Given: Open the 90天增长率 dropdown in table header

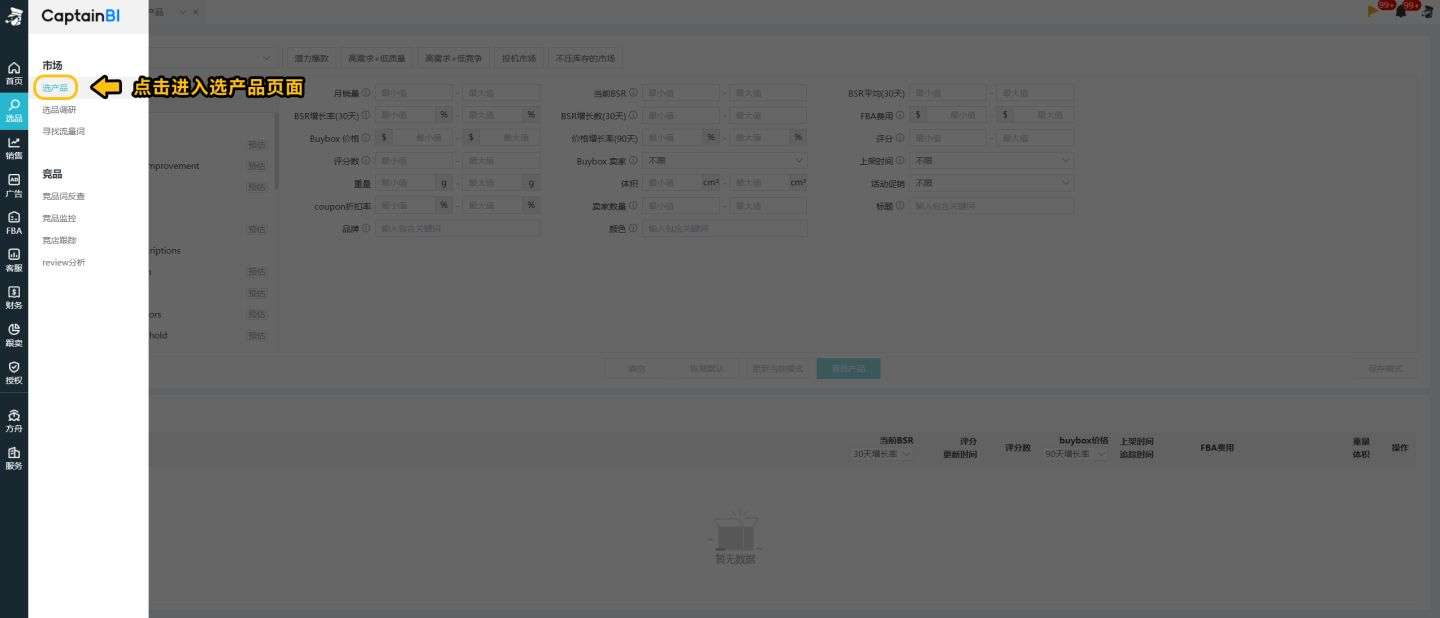Looking at the screenshot, I should [1076, 454].
